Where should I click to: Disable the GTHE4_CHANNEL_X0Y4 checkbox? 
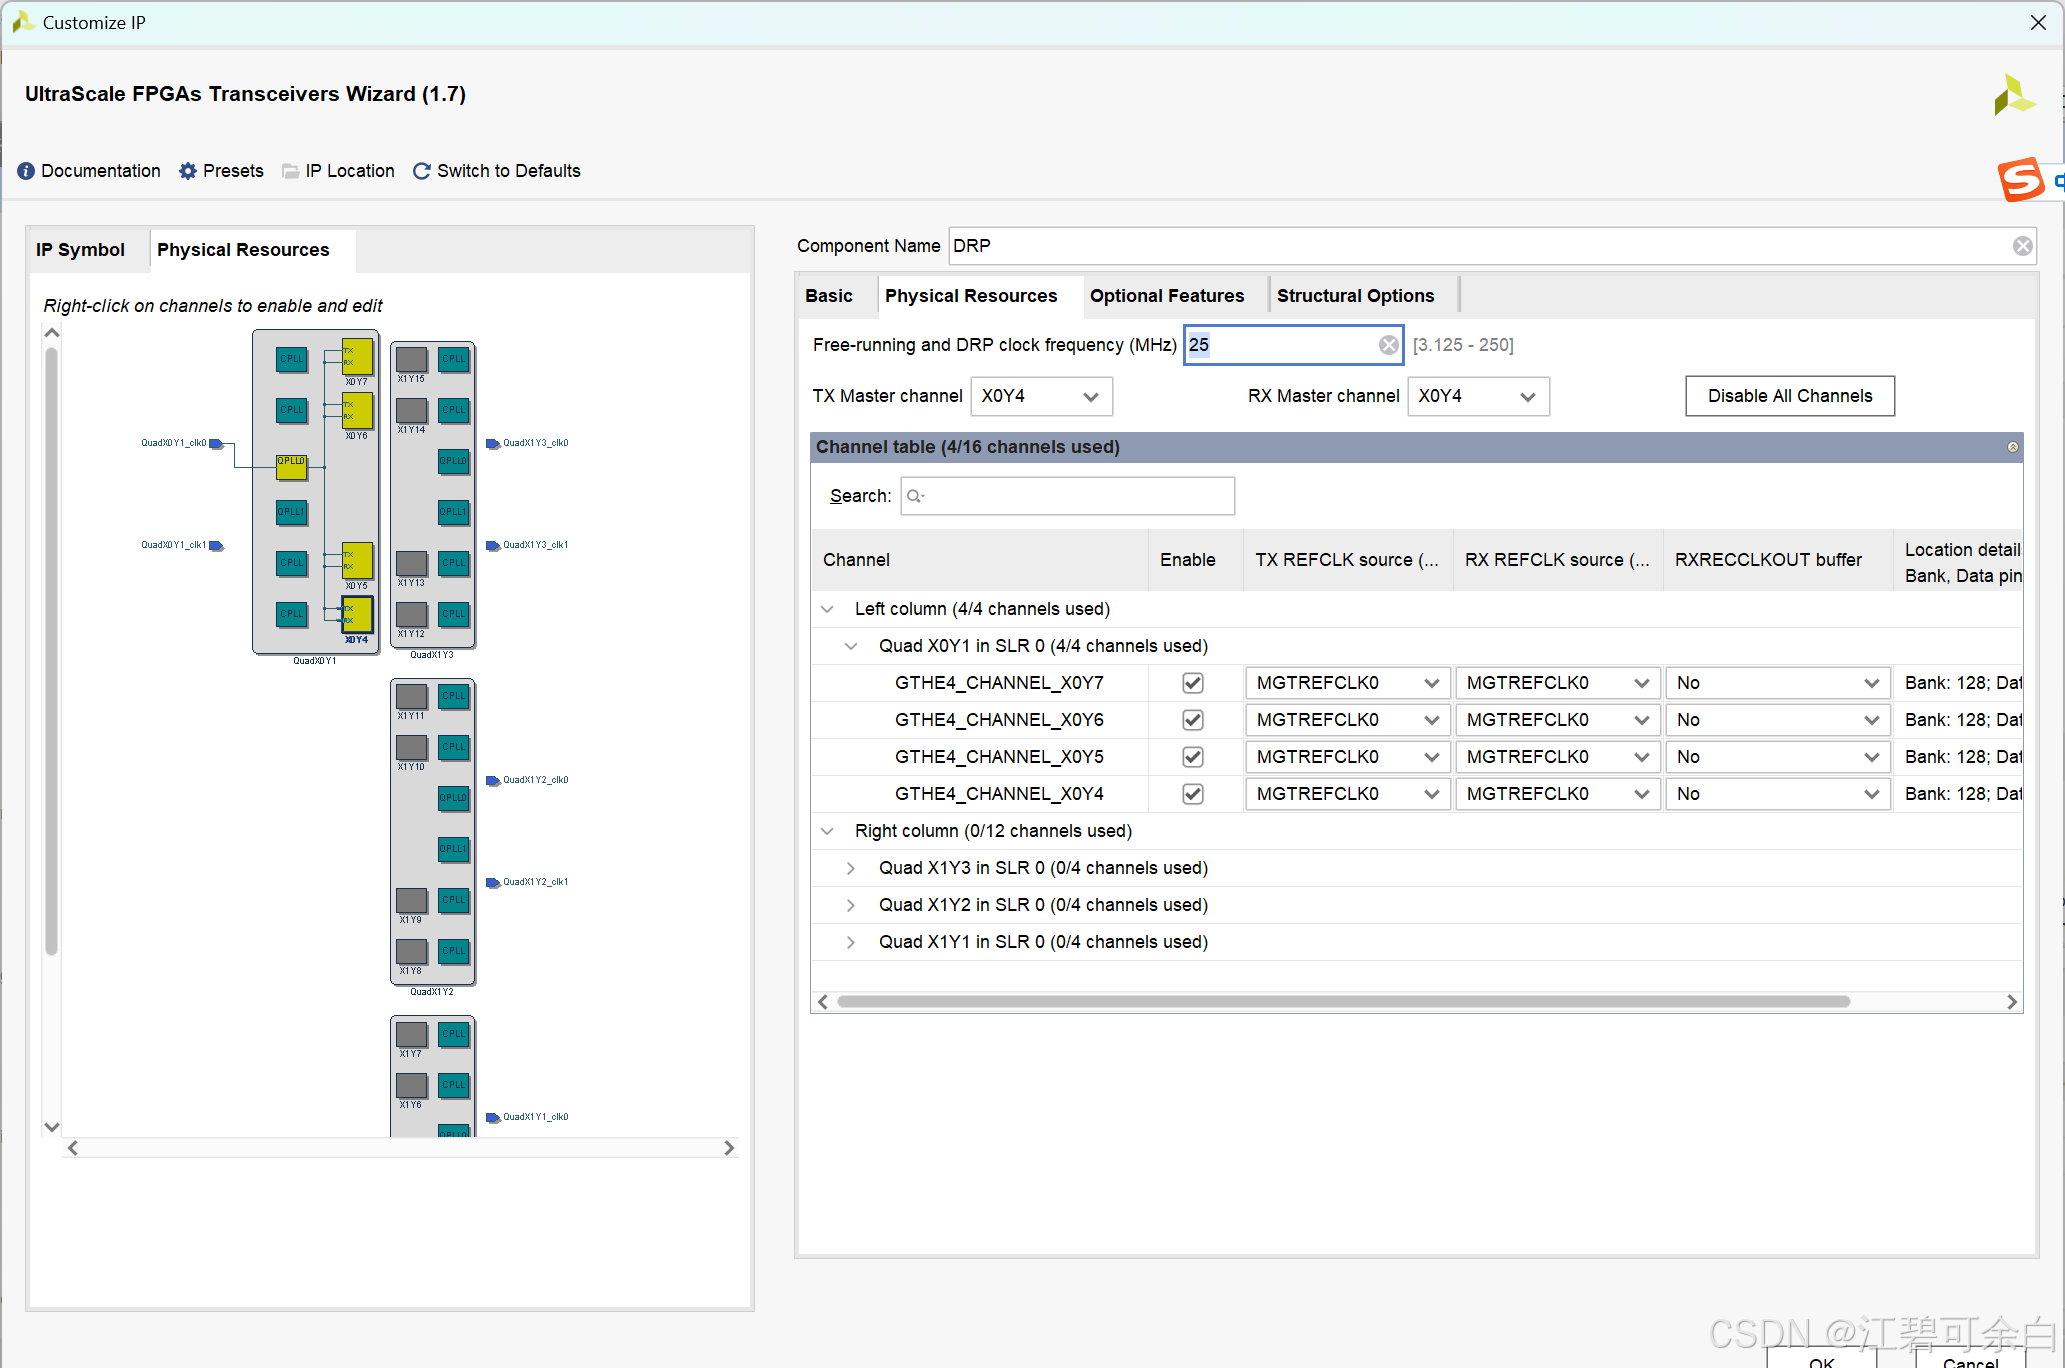tap(1192, 794)
